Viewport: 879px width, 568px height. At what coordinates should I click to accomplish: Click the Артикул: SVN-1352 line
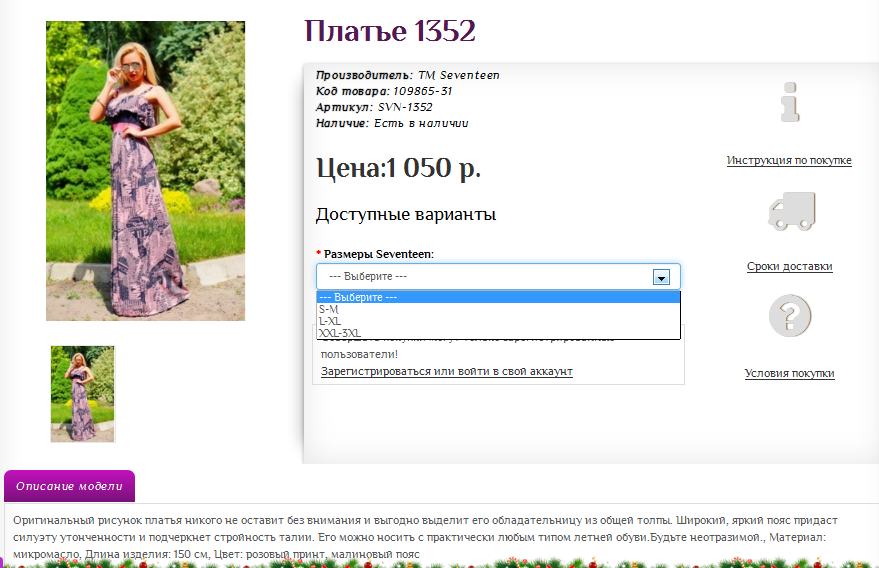[x=374, y=107]
